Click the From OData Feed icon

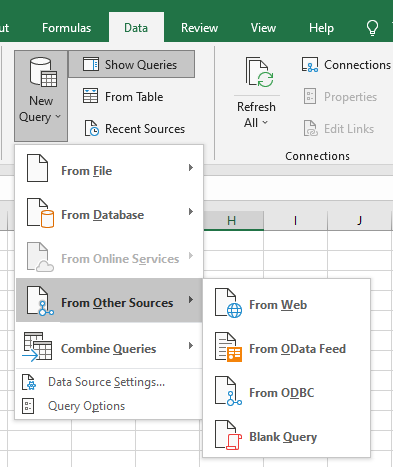pyautogui.click(x=229, y=347)
